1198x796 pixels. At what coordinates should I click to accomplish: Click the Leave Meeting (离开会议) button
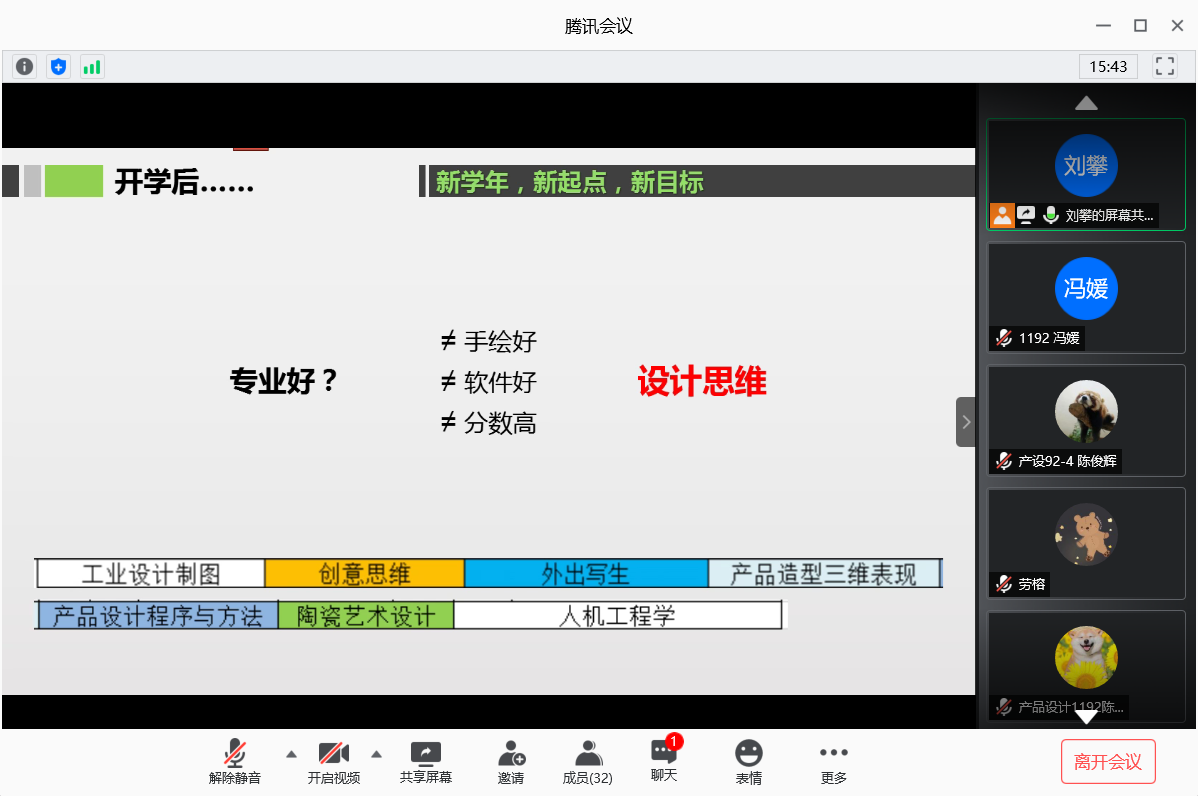click(x=1108, y=762)
